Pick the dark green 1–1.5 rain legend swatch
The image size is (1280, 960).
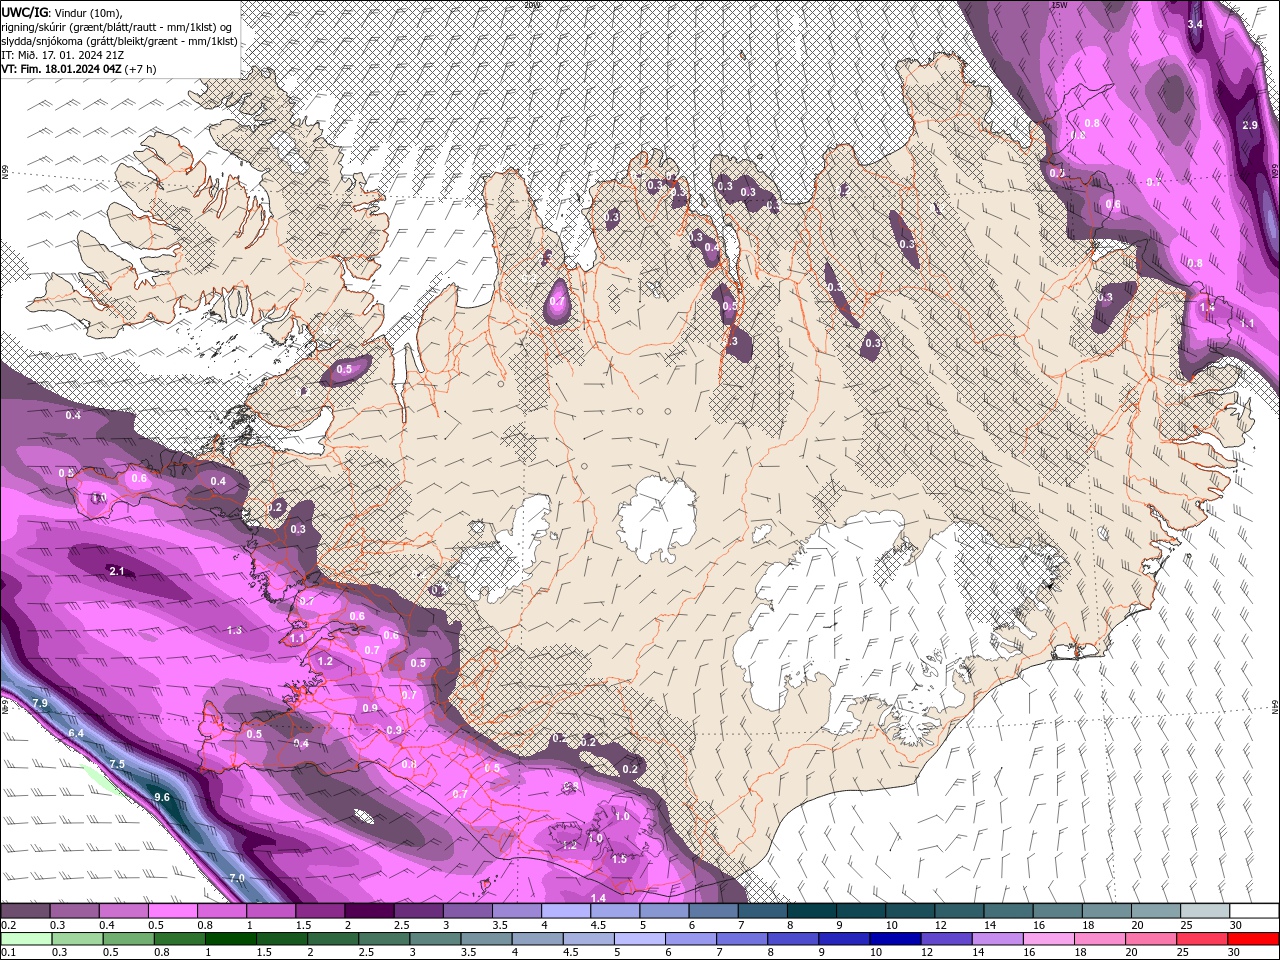pos(231,938)
